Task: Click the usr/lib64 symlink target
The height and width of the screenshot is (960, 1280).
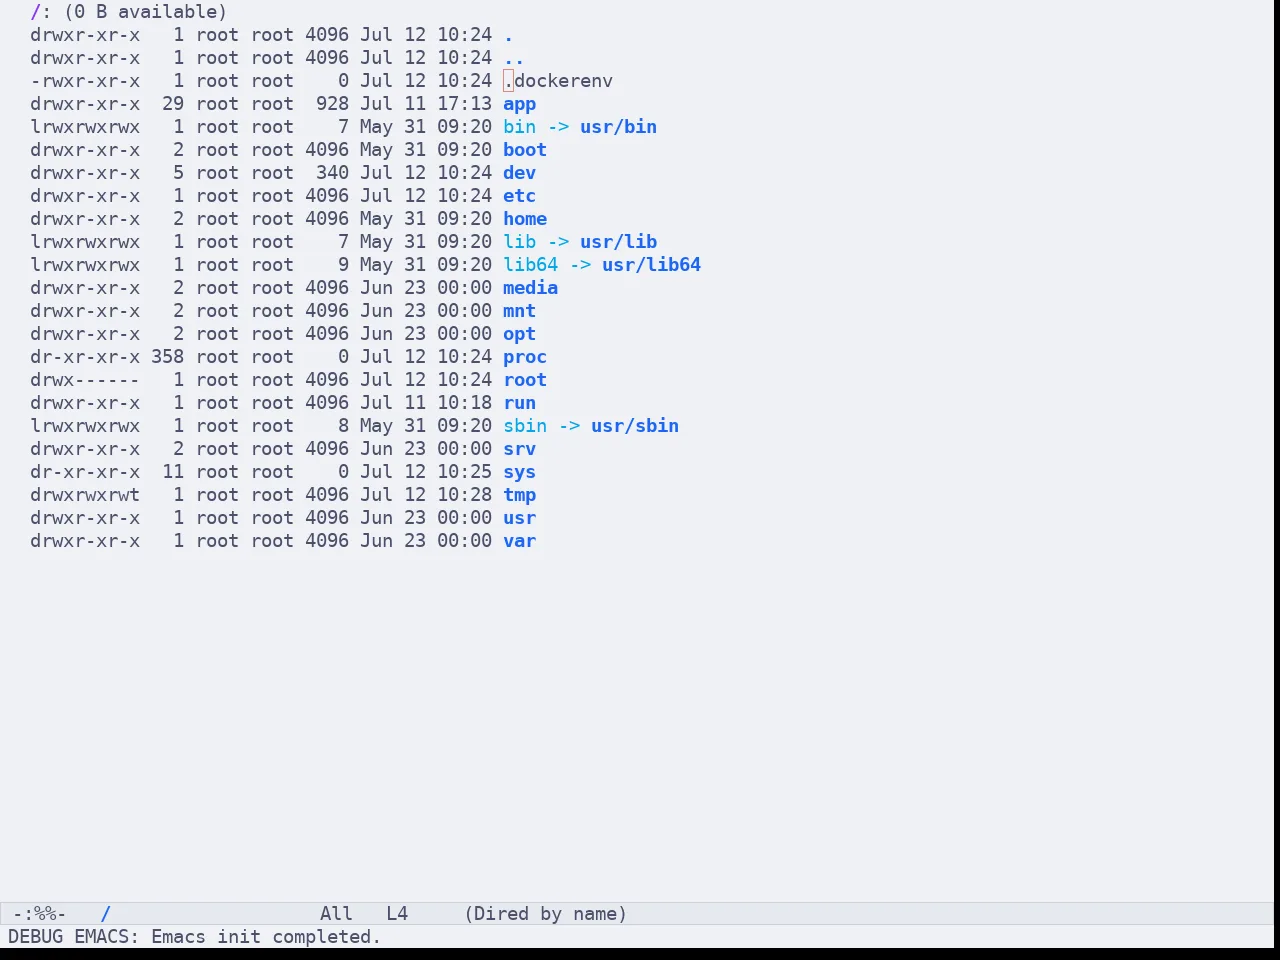Action: [651, 265]
